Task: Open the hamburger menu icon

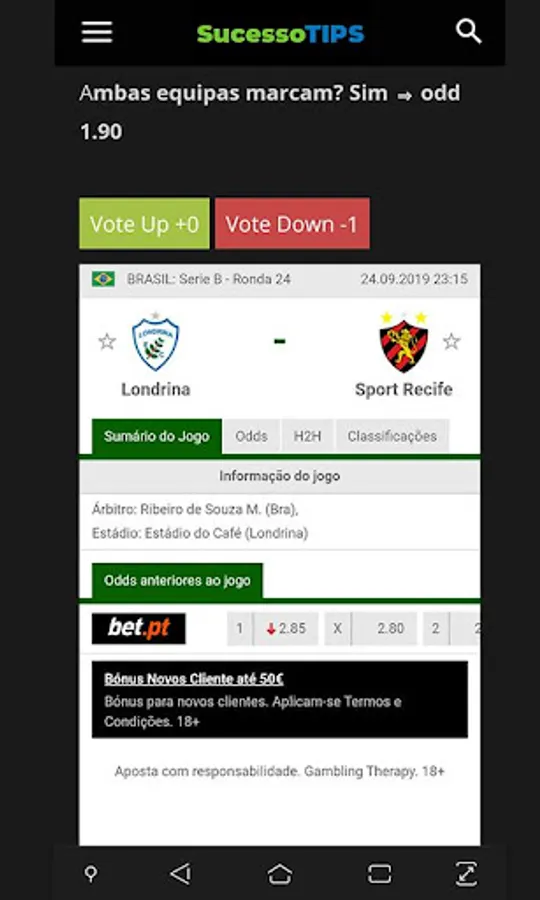Action: point(97,32)
